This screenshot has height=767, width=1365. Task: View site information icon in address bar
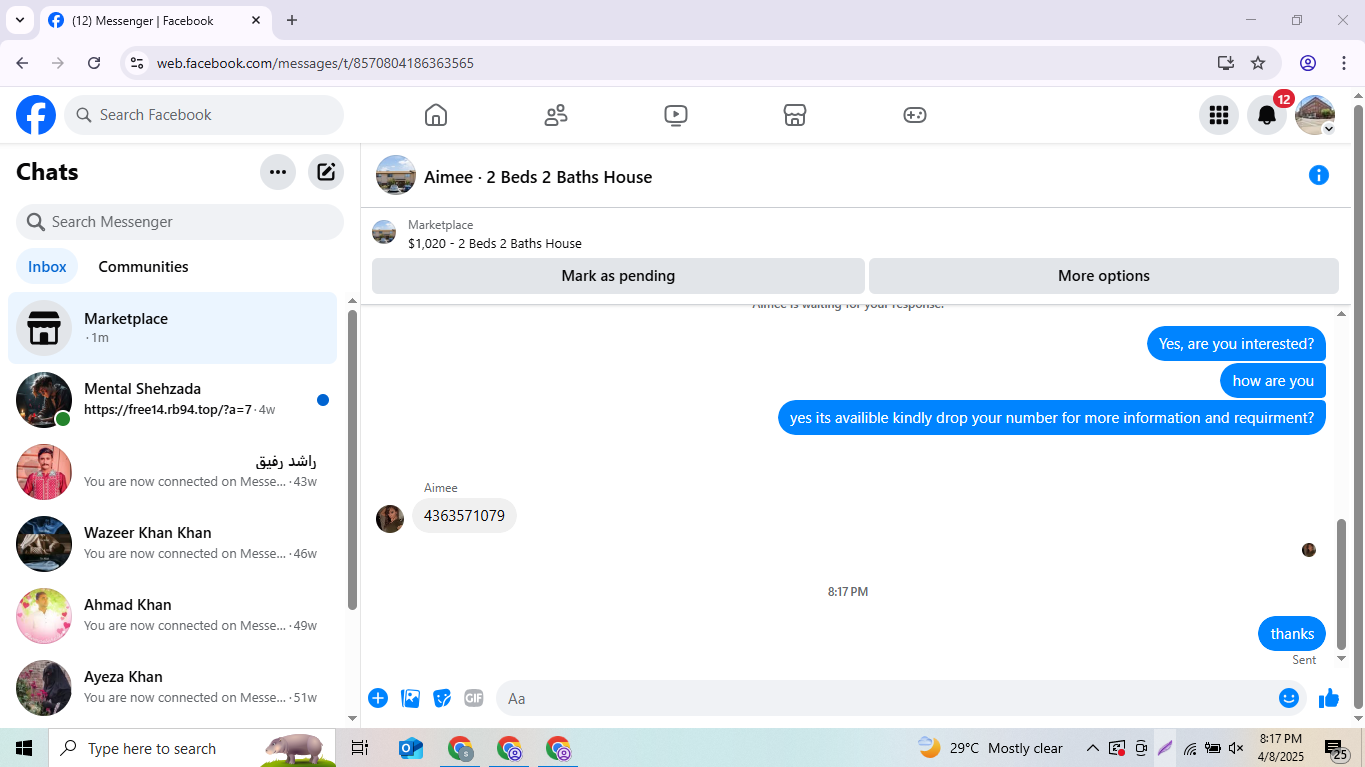click(x=138, y=63)
